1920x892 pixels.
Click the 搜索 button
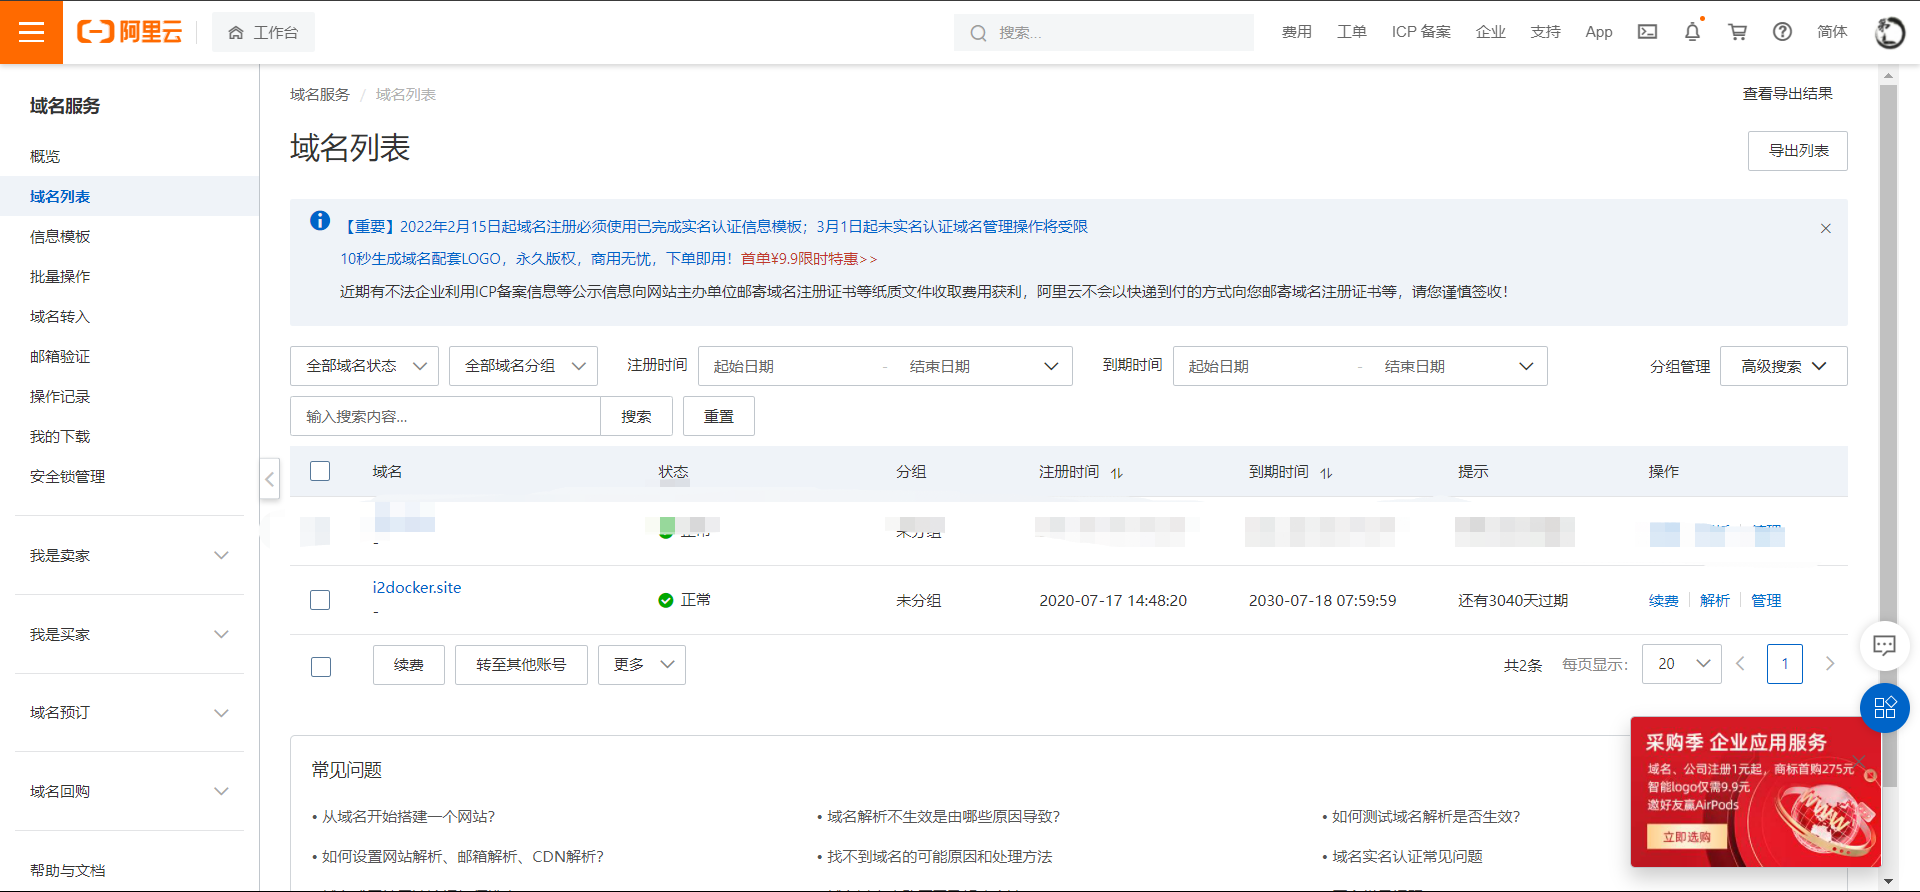pos(636,416)
